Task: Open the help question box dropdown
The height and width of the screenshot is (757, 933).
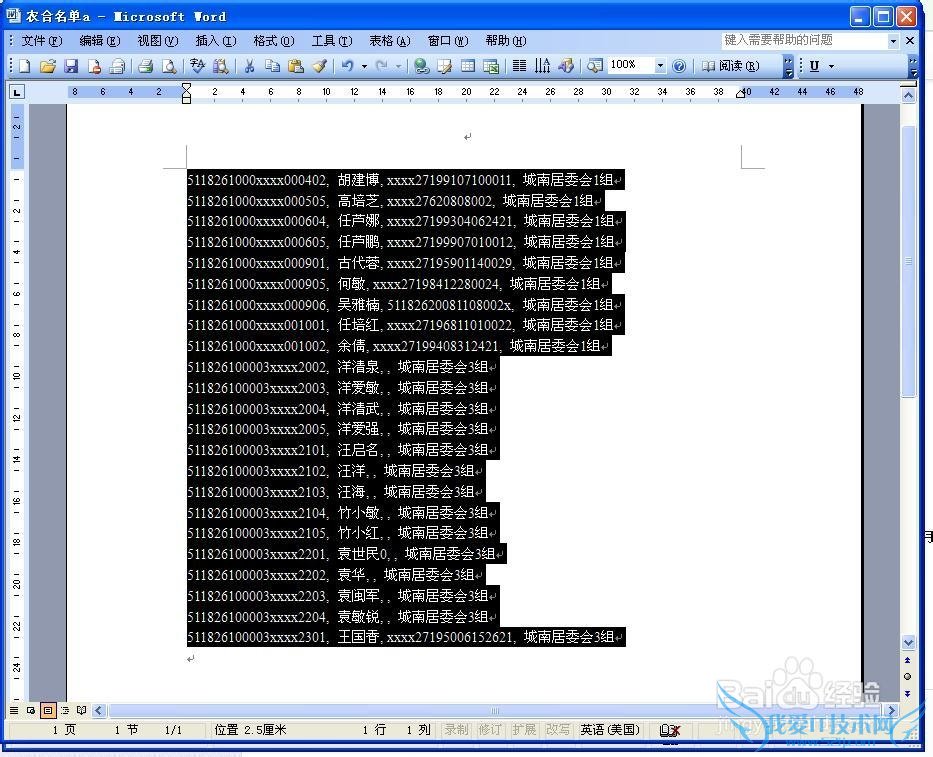Action: coord(893,41)
